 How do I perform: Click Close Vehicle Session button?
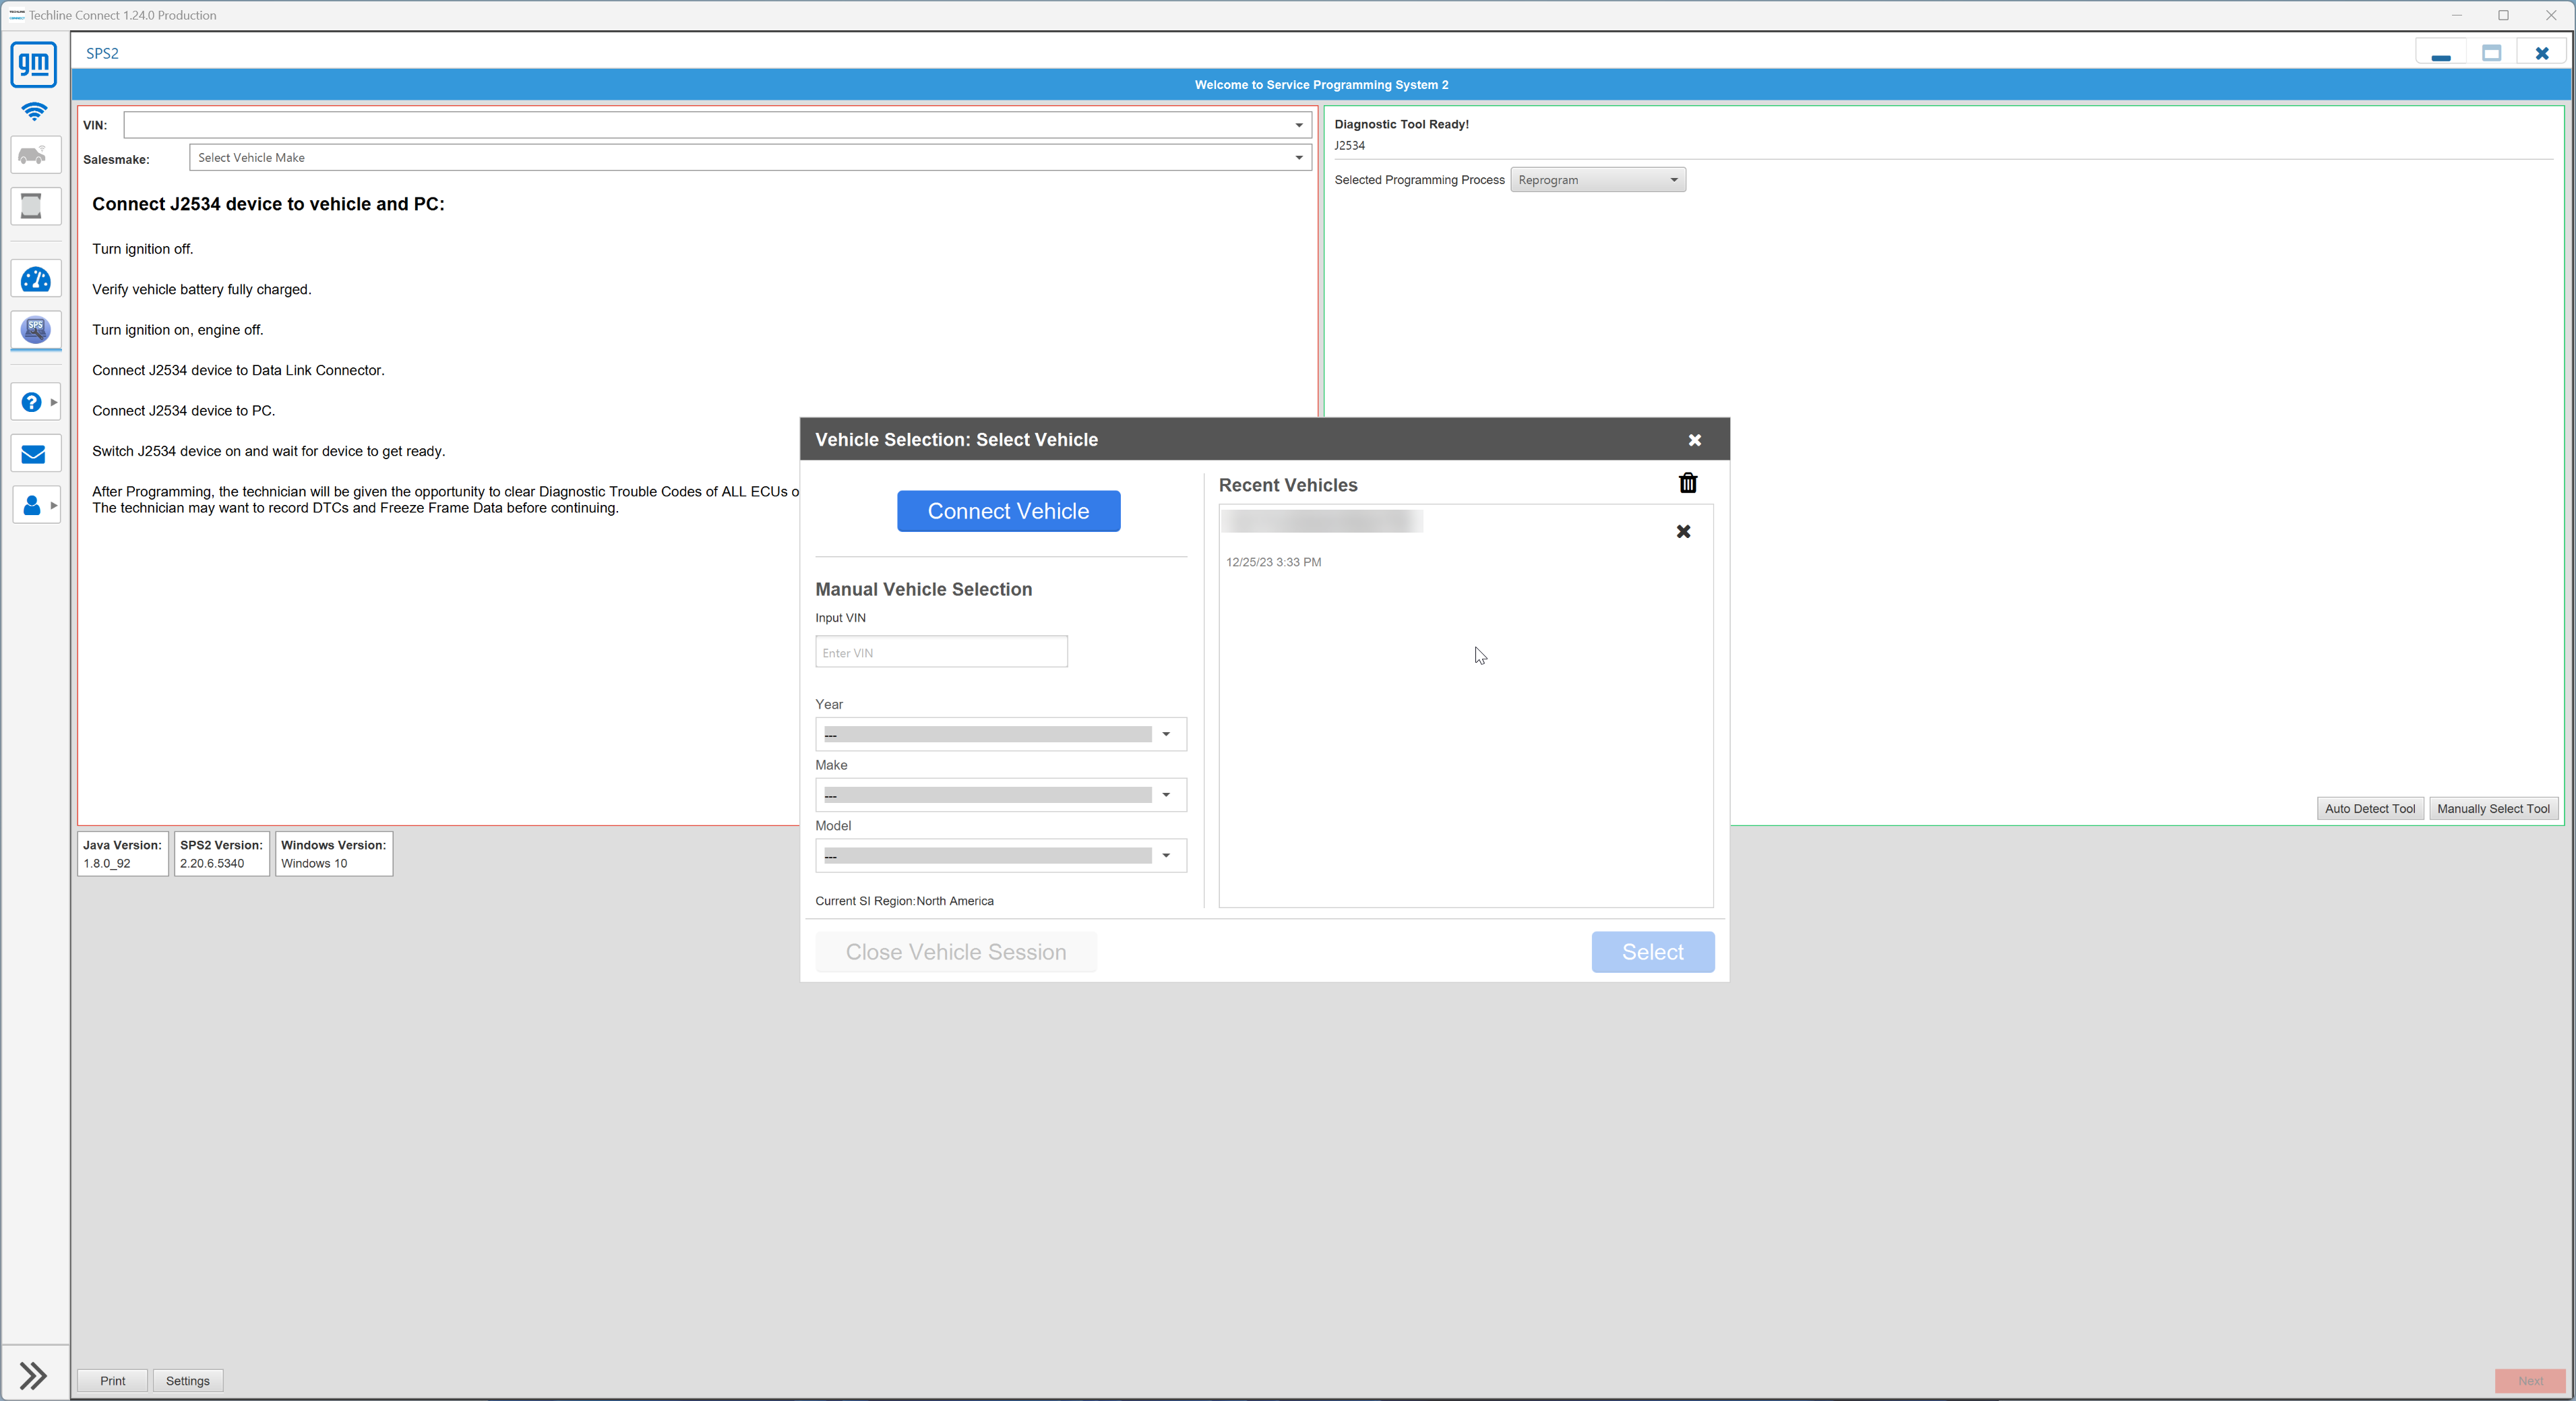[955, 952]
